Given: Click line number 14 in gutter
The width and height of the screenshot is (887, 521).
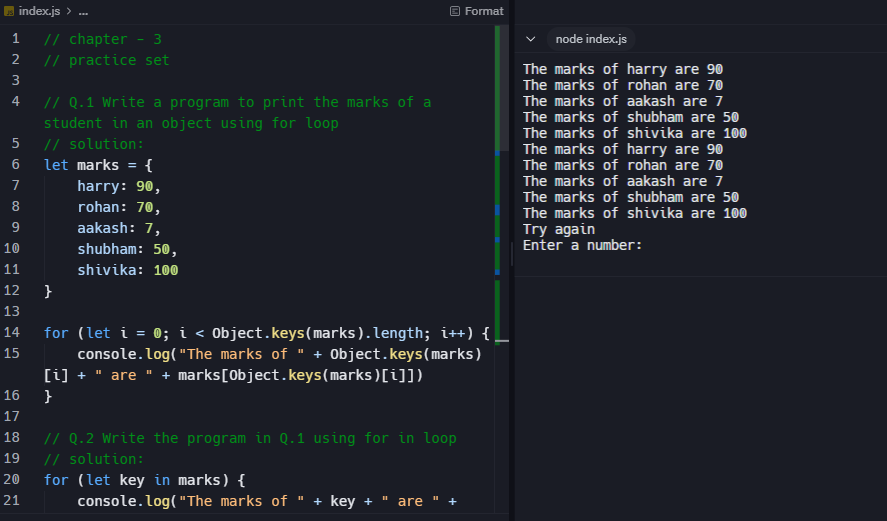Looking at the screenshot, I should (x=12, y=333).
